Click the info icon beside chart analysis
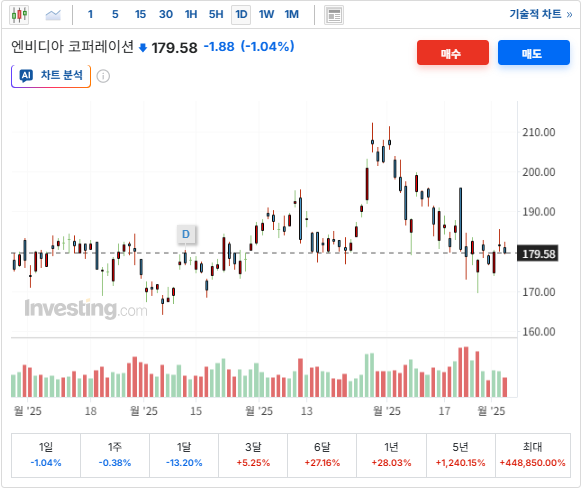This screenshot has height=491, width=582. 103,76
